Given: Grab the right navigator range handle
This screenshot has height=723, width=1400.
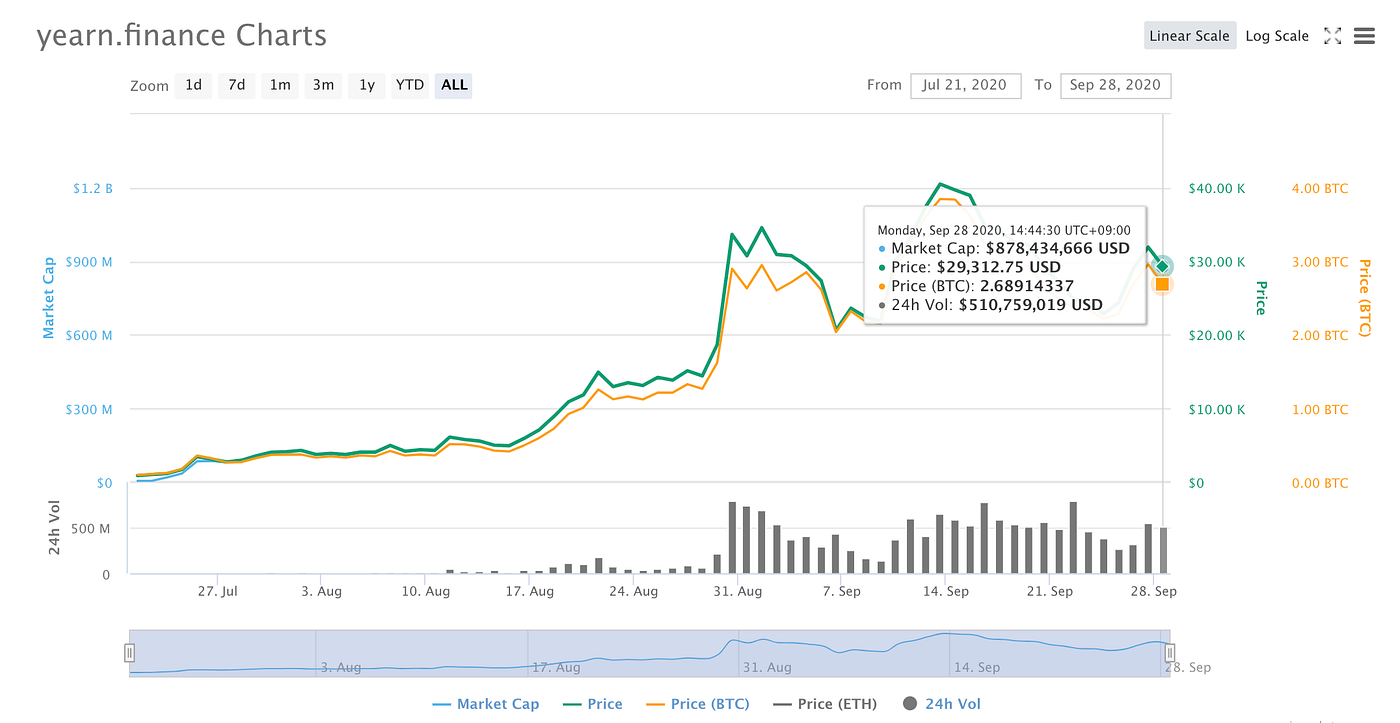Looking at the screenshot, I should (x=1169, y=653).
